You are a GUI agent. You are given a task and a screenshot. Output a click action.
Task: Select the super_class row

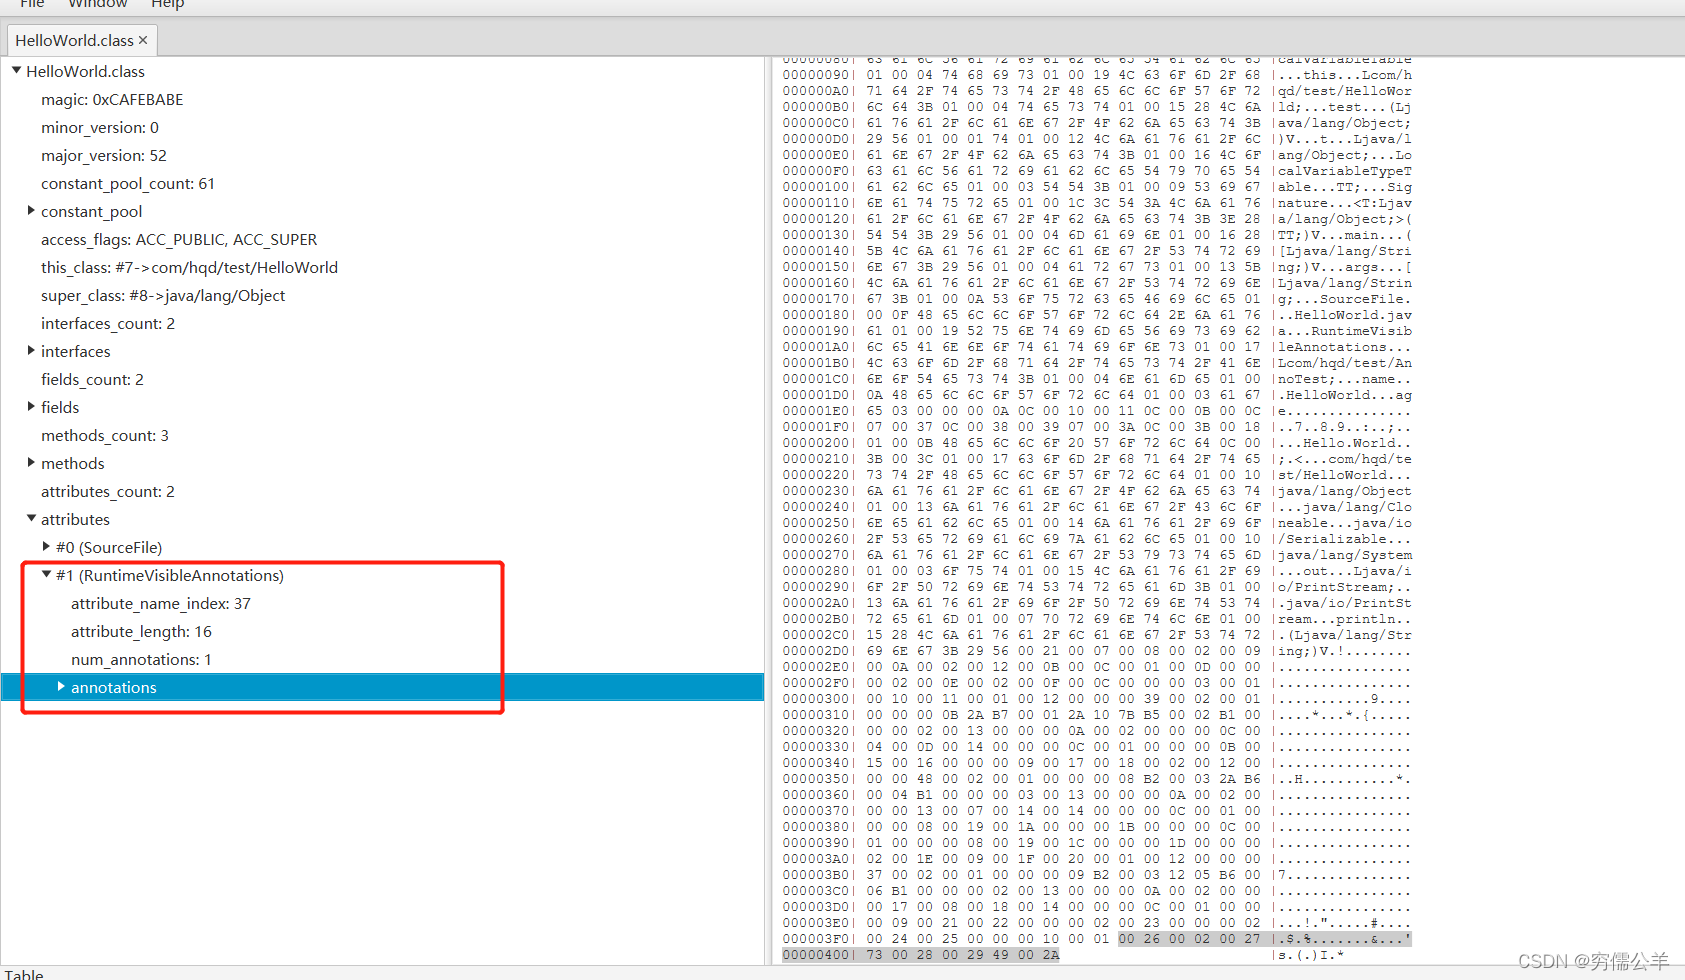[x=163, y=296]
